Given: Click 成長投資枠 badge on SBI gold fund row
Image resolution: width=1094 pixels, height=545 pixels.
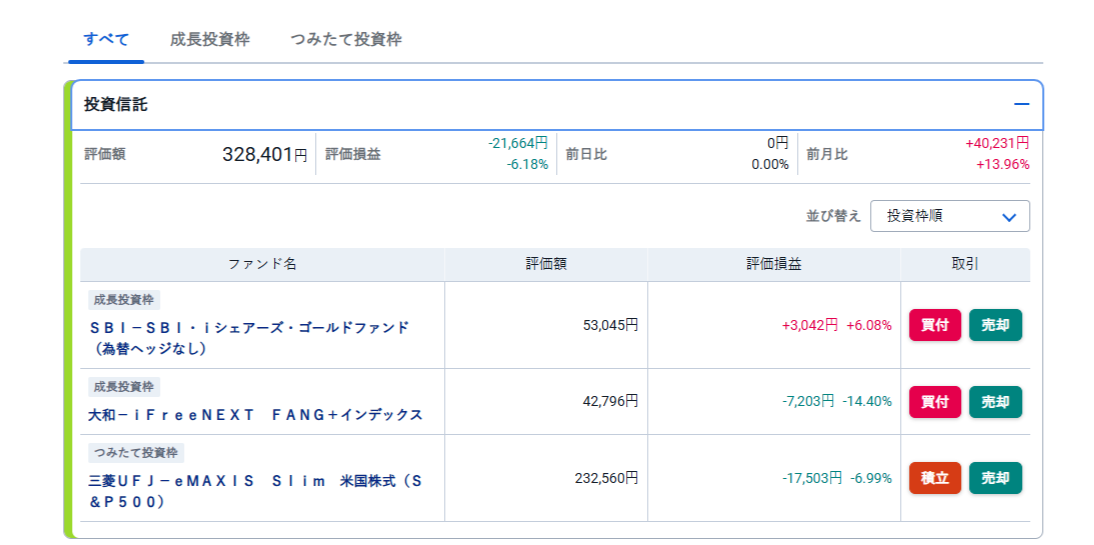Looking at the screenshot, I should pyautogui.click(x=124, y=300).
